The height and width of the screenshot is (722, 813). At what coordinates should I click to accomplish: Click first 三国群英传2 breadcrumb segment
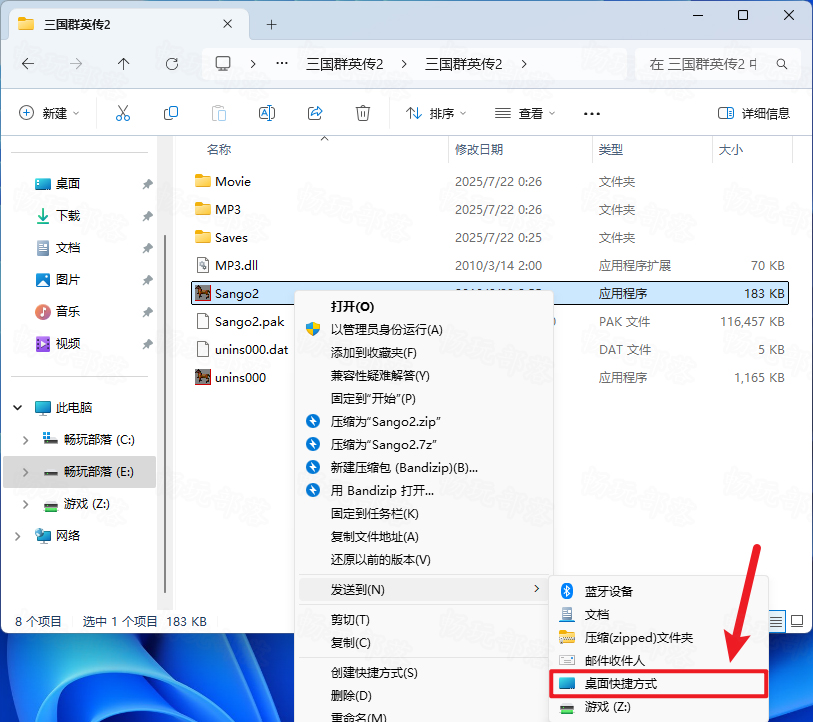(x=344, y=64)
